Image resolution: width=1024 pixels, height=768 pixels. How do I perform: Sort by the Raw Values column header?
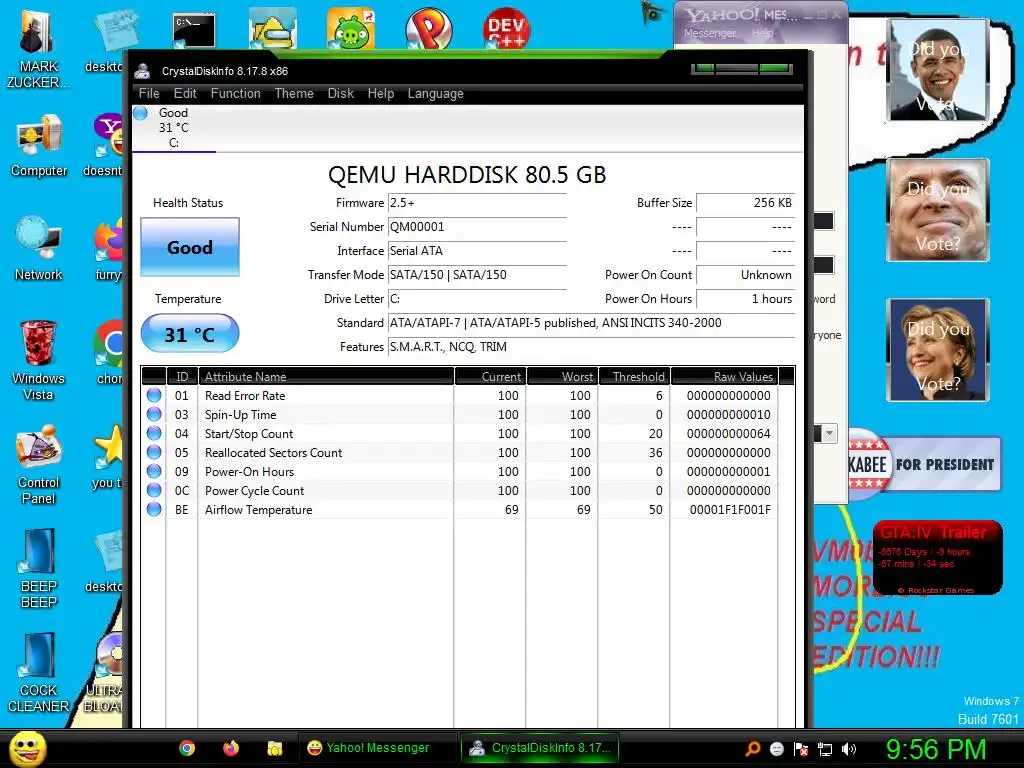725,376
